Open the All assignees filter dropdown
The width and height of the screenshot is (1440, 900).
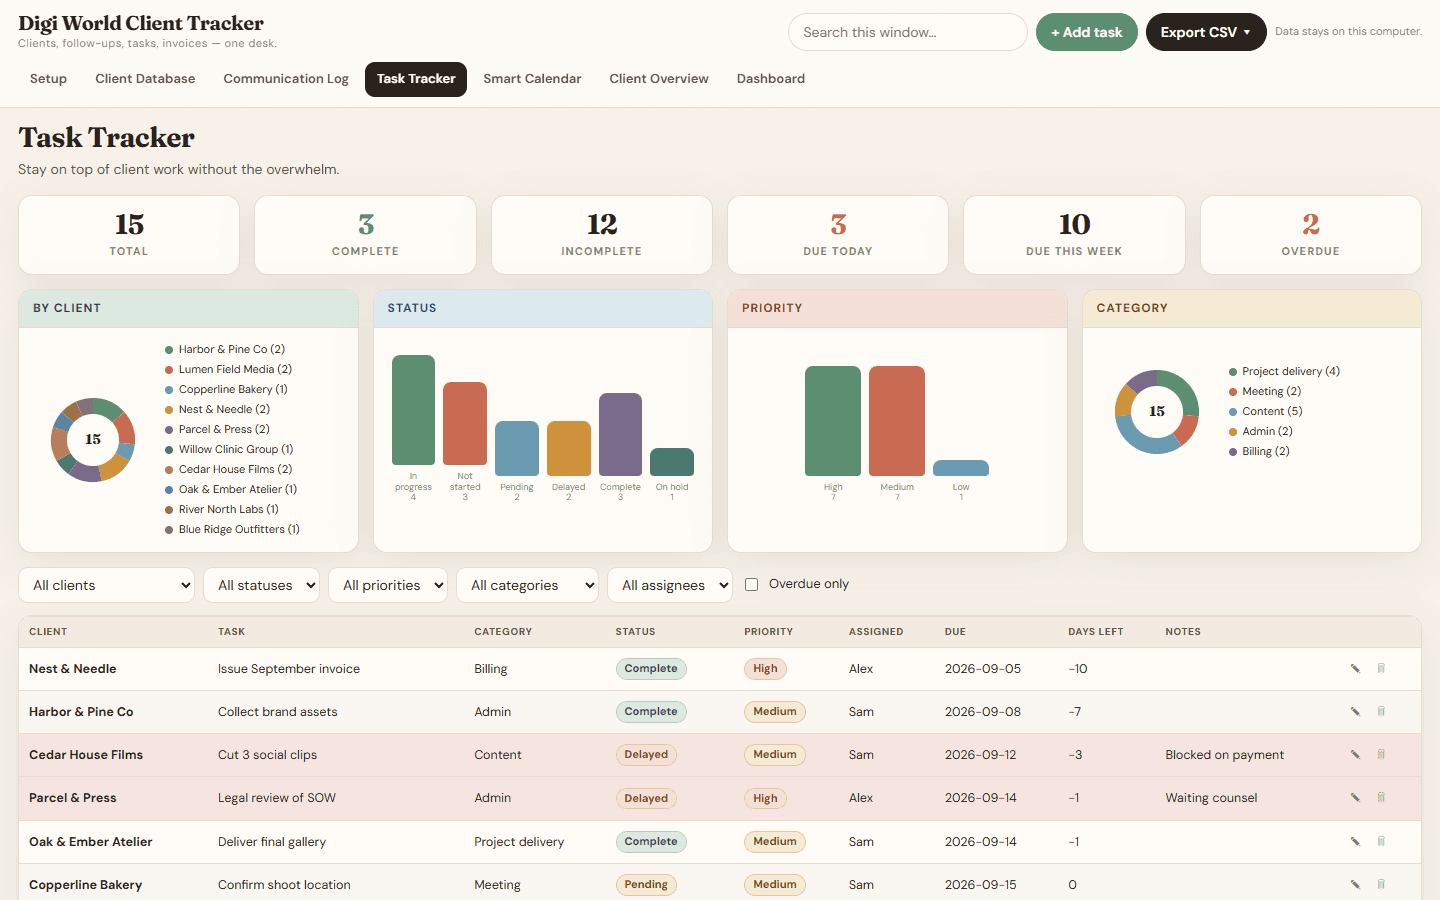[x=670, y=585]
